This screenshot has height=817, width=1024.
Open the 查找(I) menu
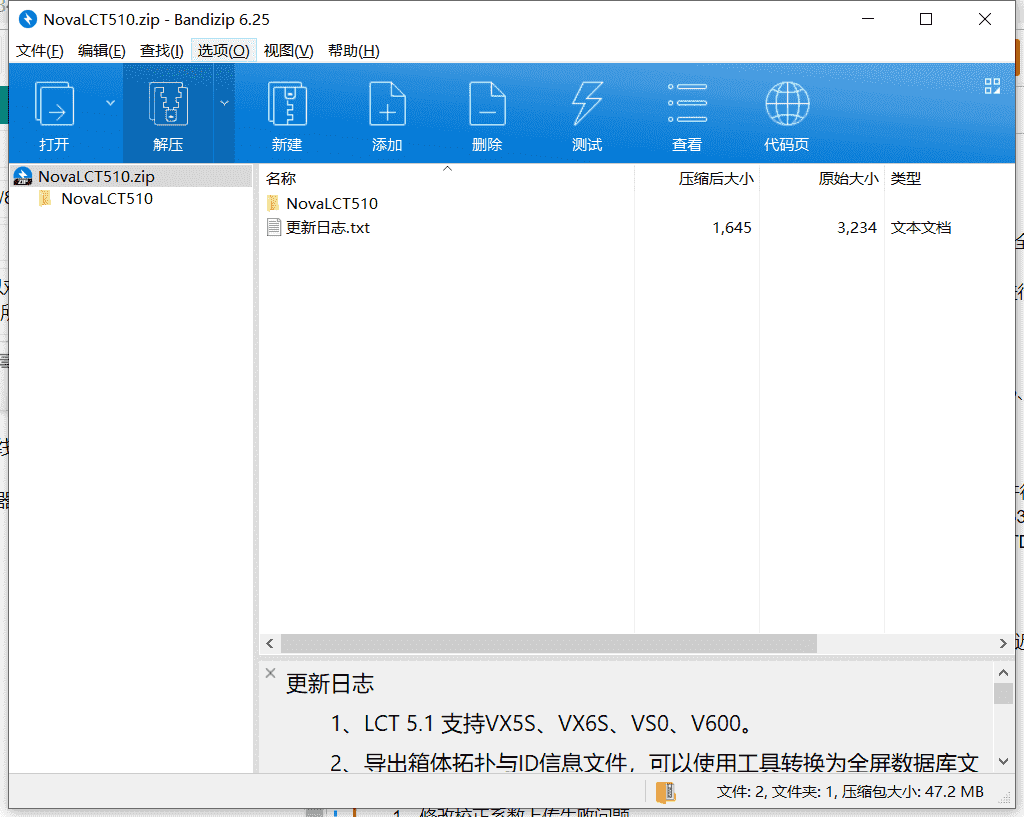pos(161,51)
